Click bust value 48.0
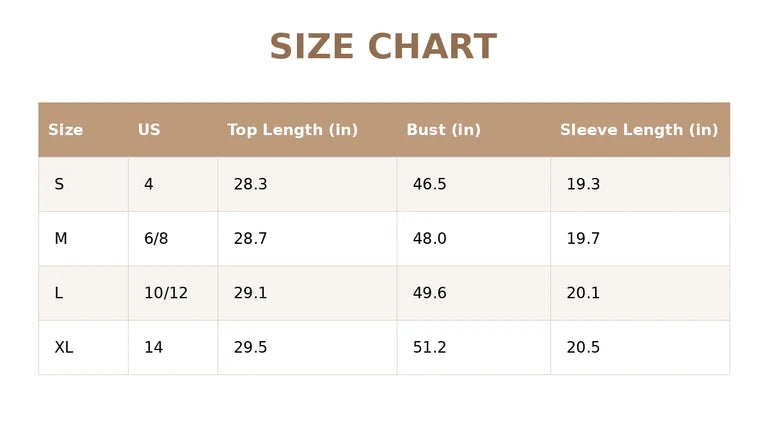Image resolution: width=768 pixels, height=448 pixels. (x=430, y=238)
